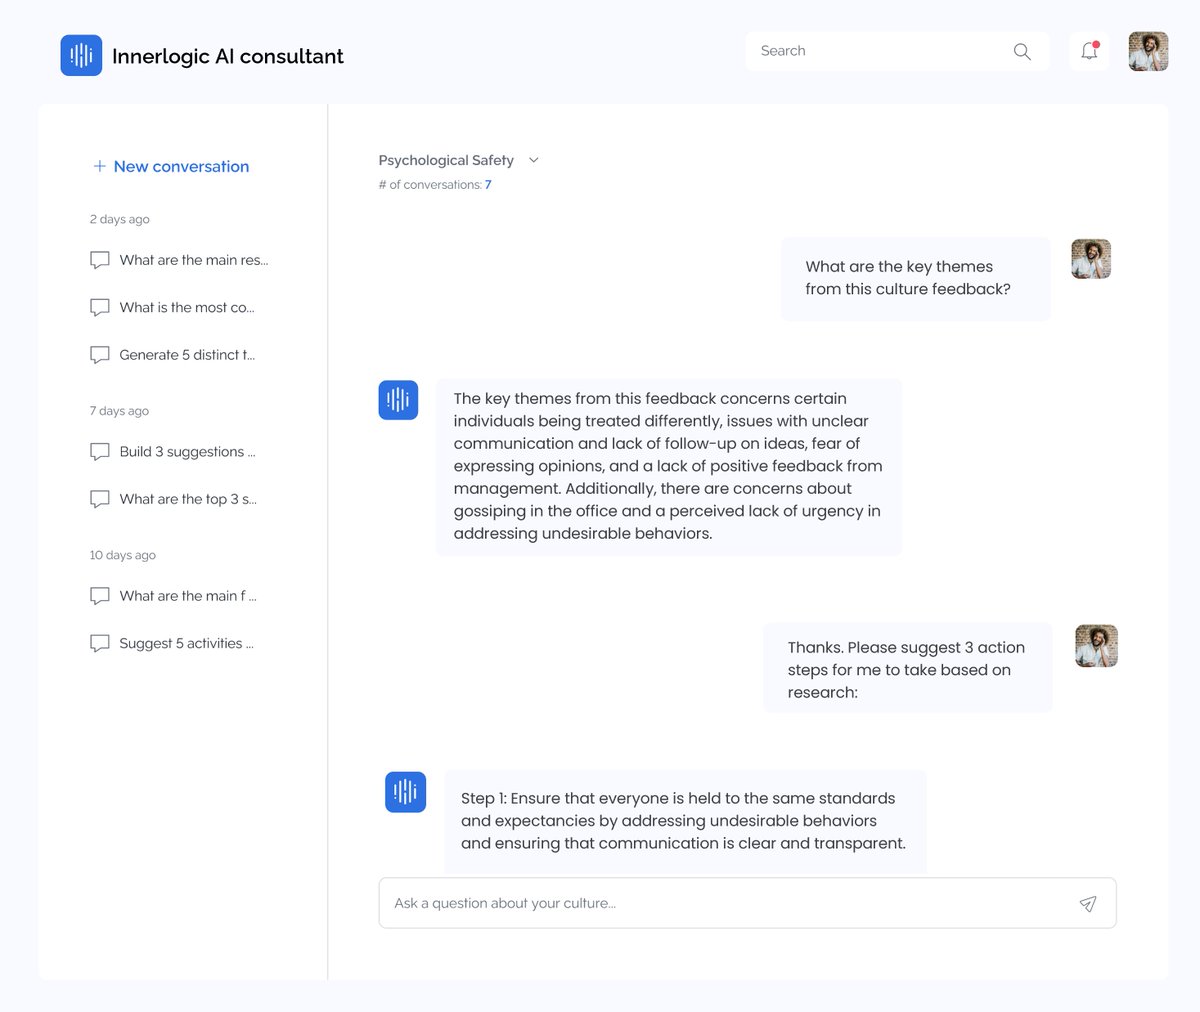Click chat bubble icon beside 'What are the top 3 s...'
Screen dimensions: 1200x1012
pyautogui.click(x=100, y=499)
